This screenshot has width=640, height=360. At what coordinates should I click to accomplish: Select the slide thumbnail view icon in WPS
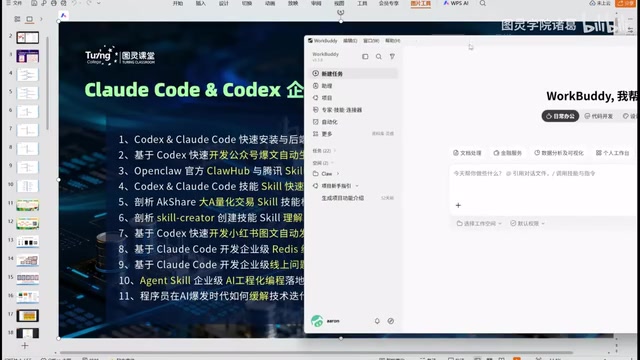coord(29,19)
